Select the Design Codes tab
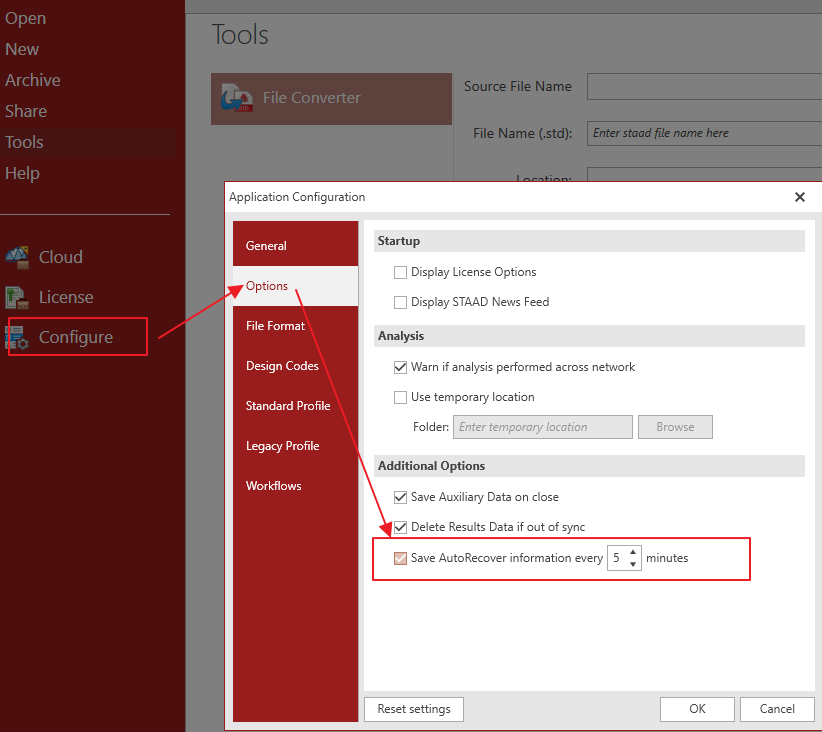 coord(282,366)
